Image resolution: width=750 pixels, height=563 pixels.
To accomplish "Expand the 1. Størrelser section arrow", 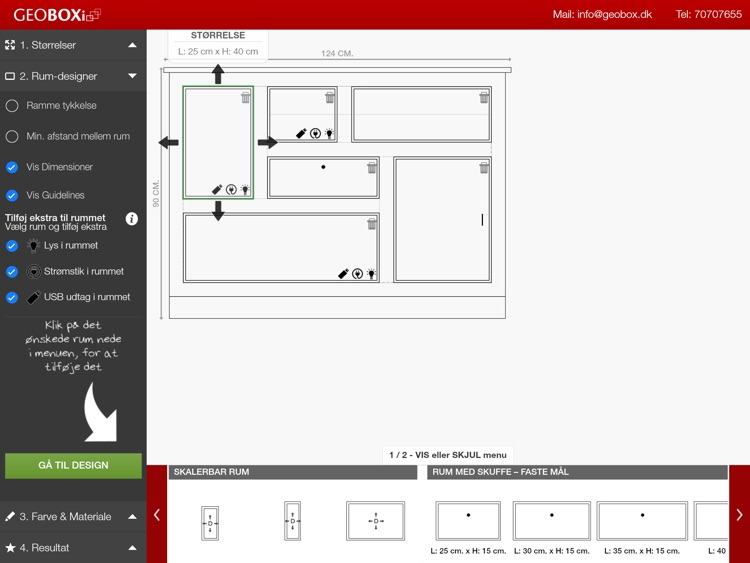I will (132, 45).
